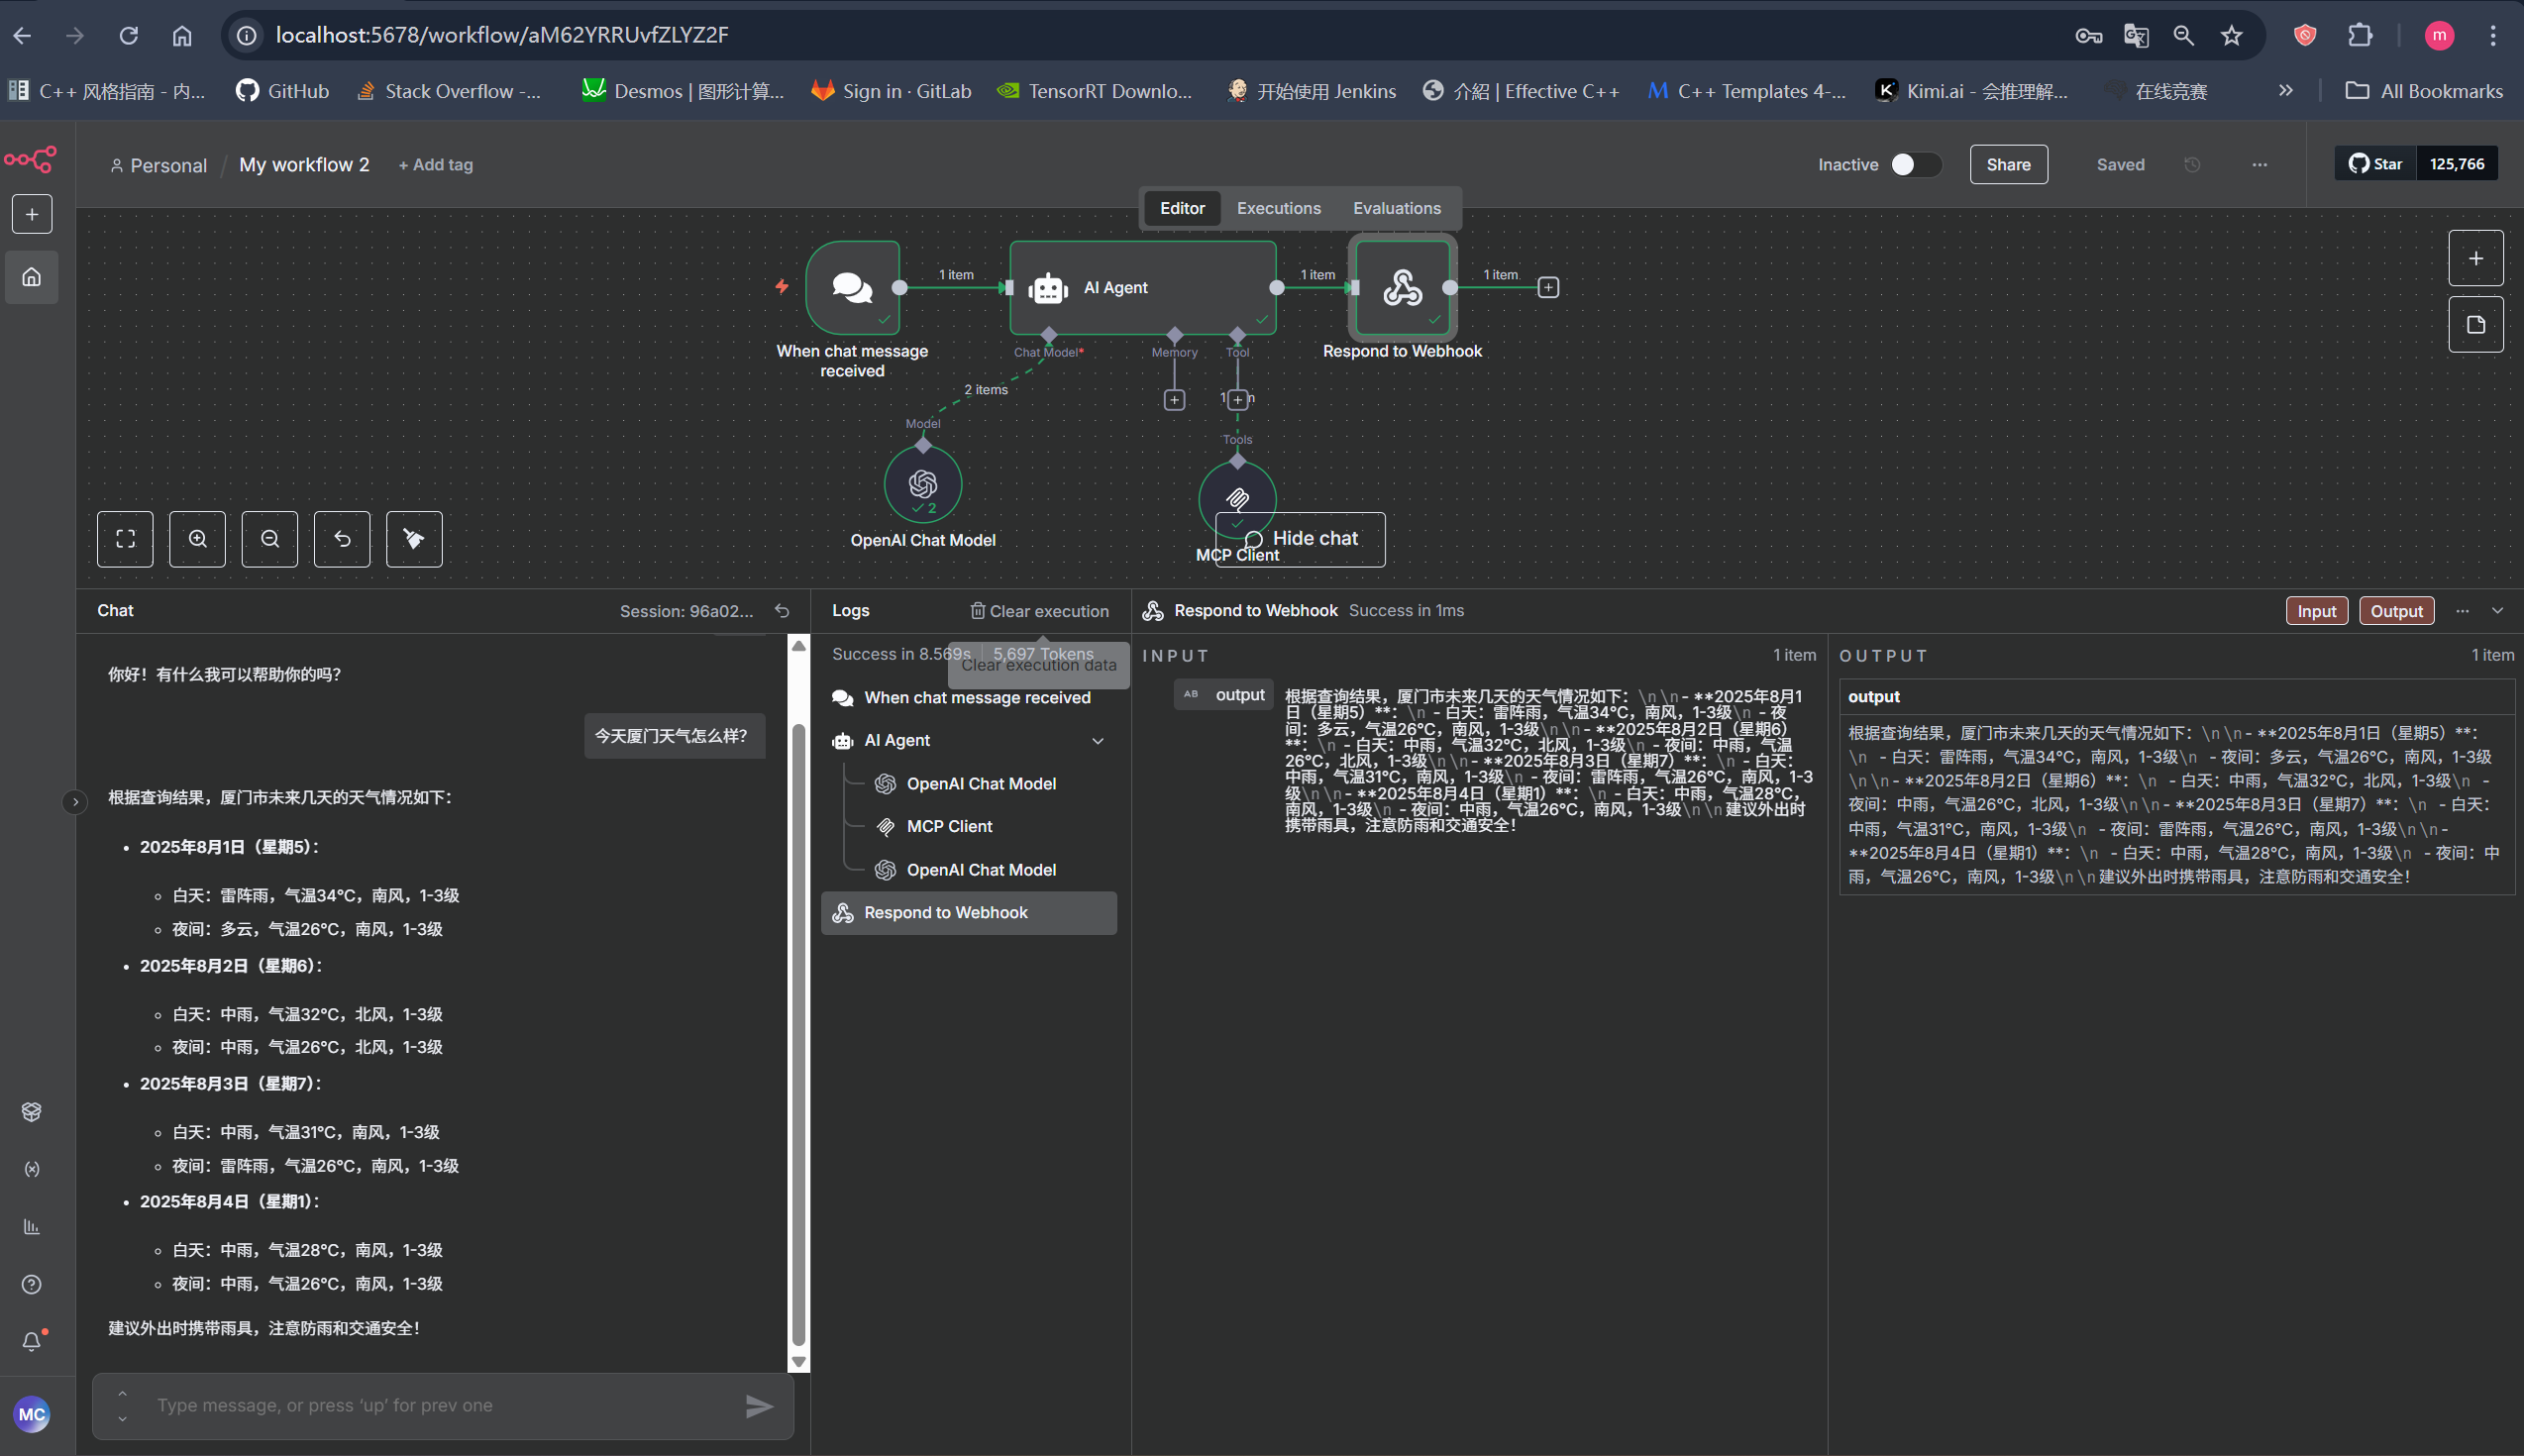The width and height of the screenshot is (2524, 1456).
Task: Show more bookmarks chevron in bookmarks bar
Action: [2286, 90]
